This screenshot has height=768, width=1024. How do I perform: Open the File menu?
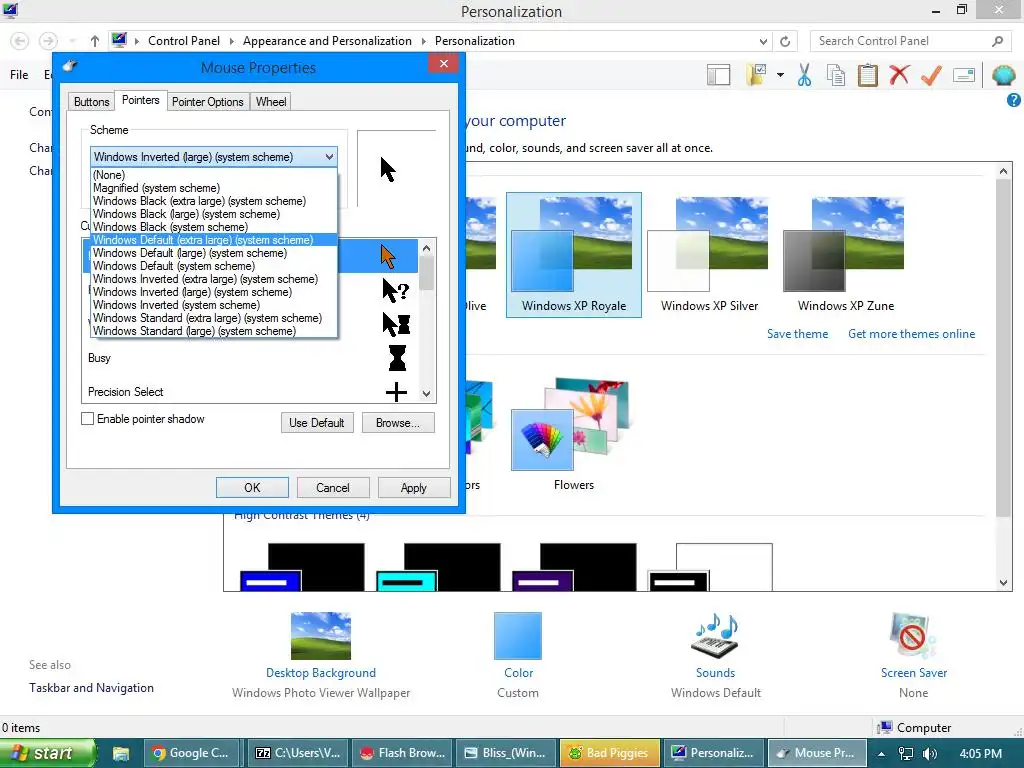click(x=19, y=74)
